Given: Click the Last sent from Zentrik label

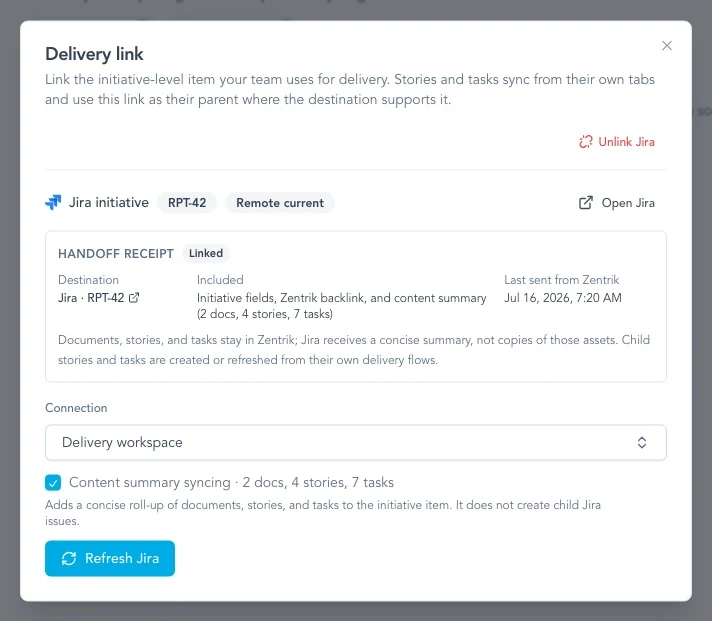Looking at the screenshot, I should pos(562,280).
